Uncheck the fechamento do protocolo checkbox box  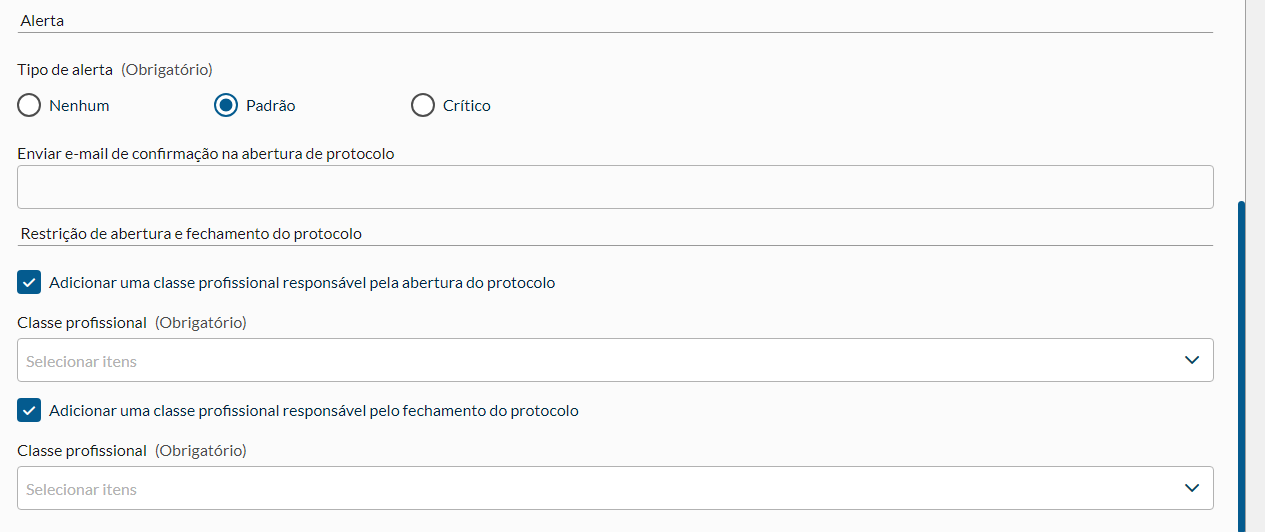(29, 411)
